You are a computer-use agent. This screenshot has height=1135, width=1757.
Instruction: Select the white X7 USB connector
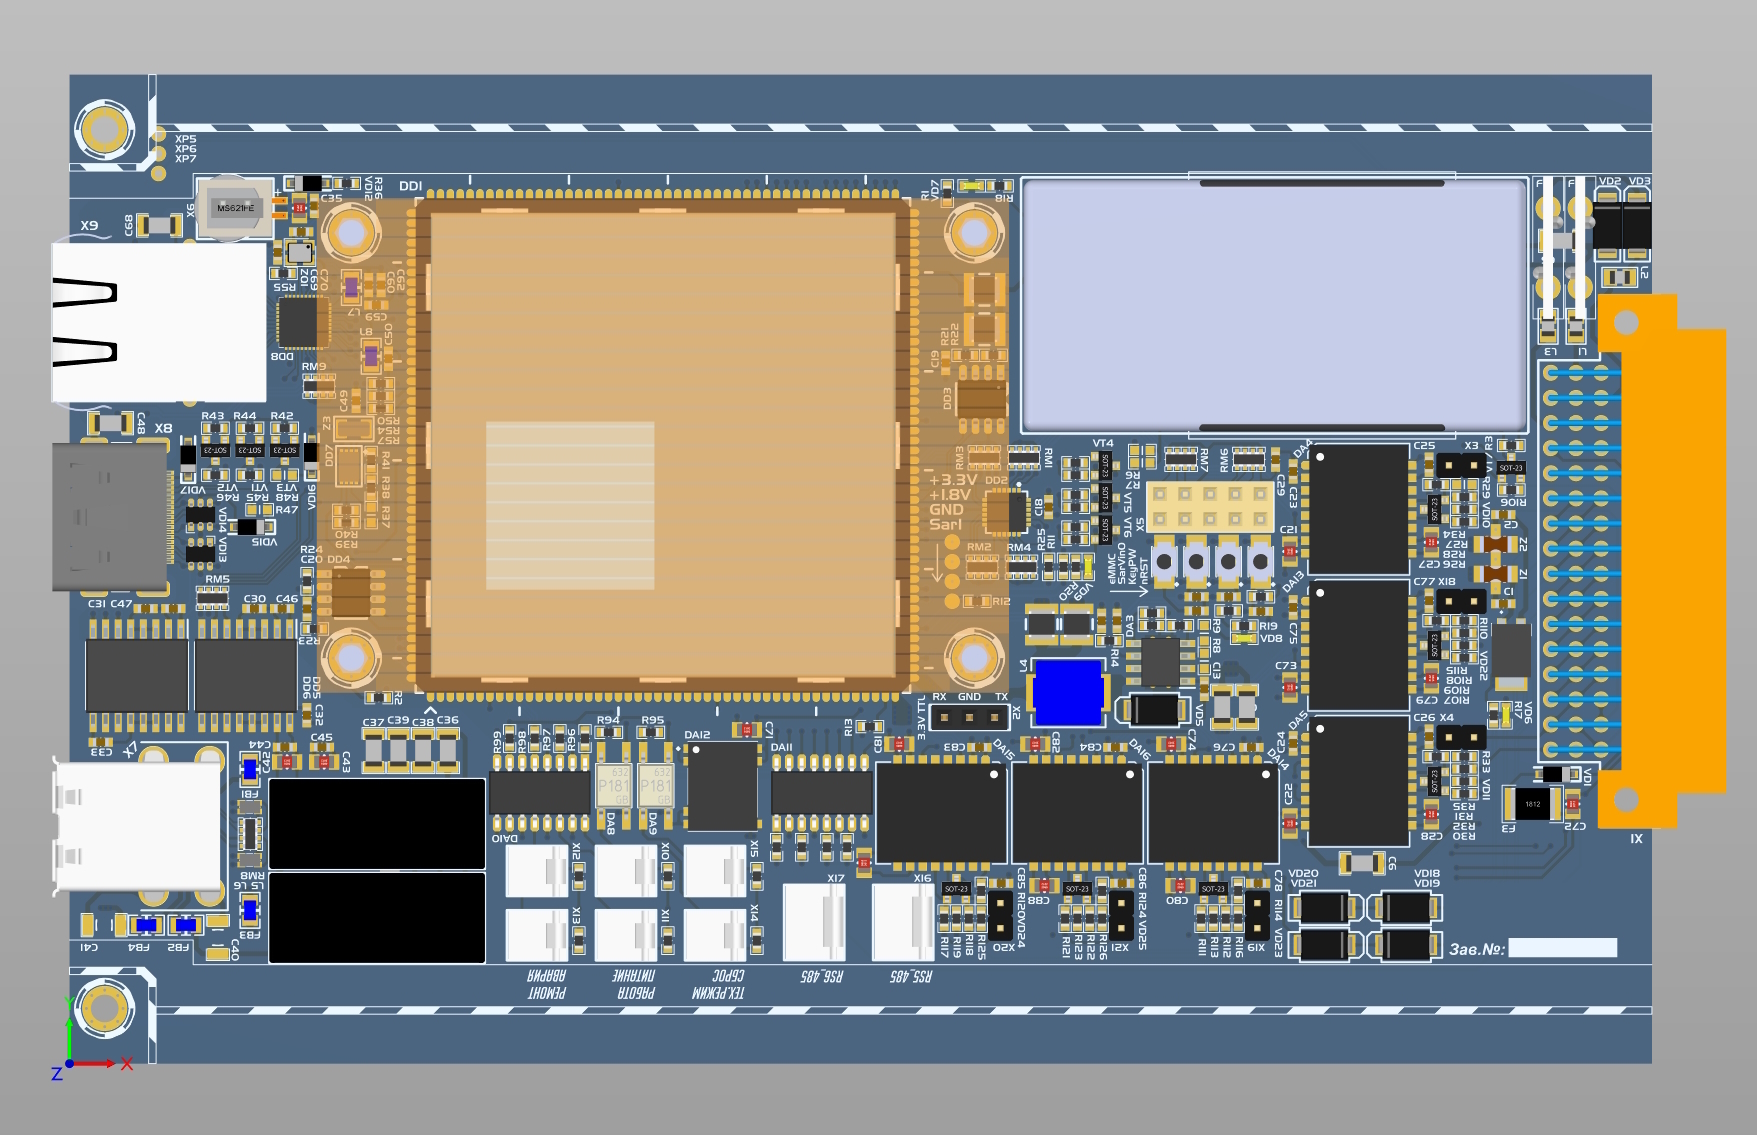click(x=137, y=826)
